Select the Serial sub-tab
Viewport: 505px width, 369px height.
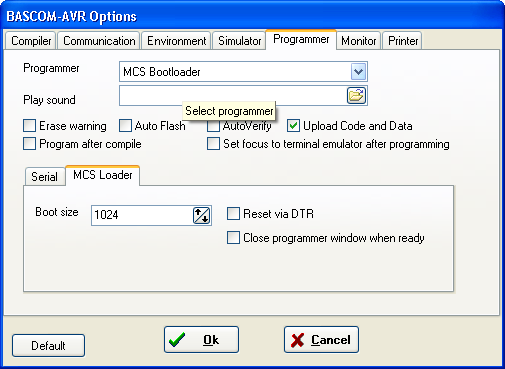click(x=45, y=176)
